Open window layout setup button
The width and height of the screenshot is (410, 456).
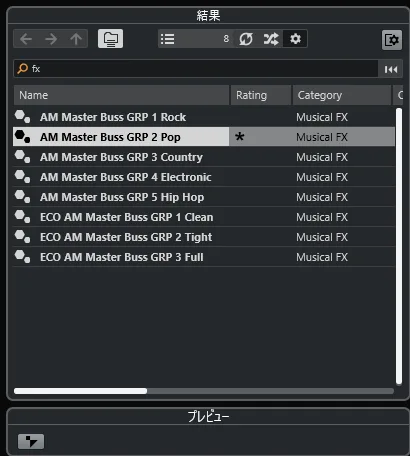[392, 40]
